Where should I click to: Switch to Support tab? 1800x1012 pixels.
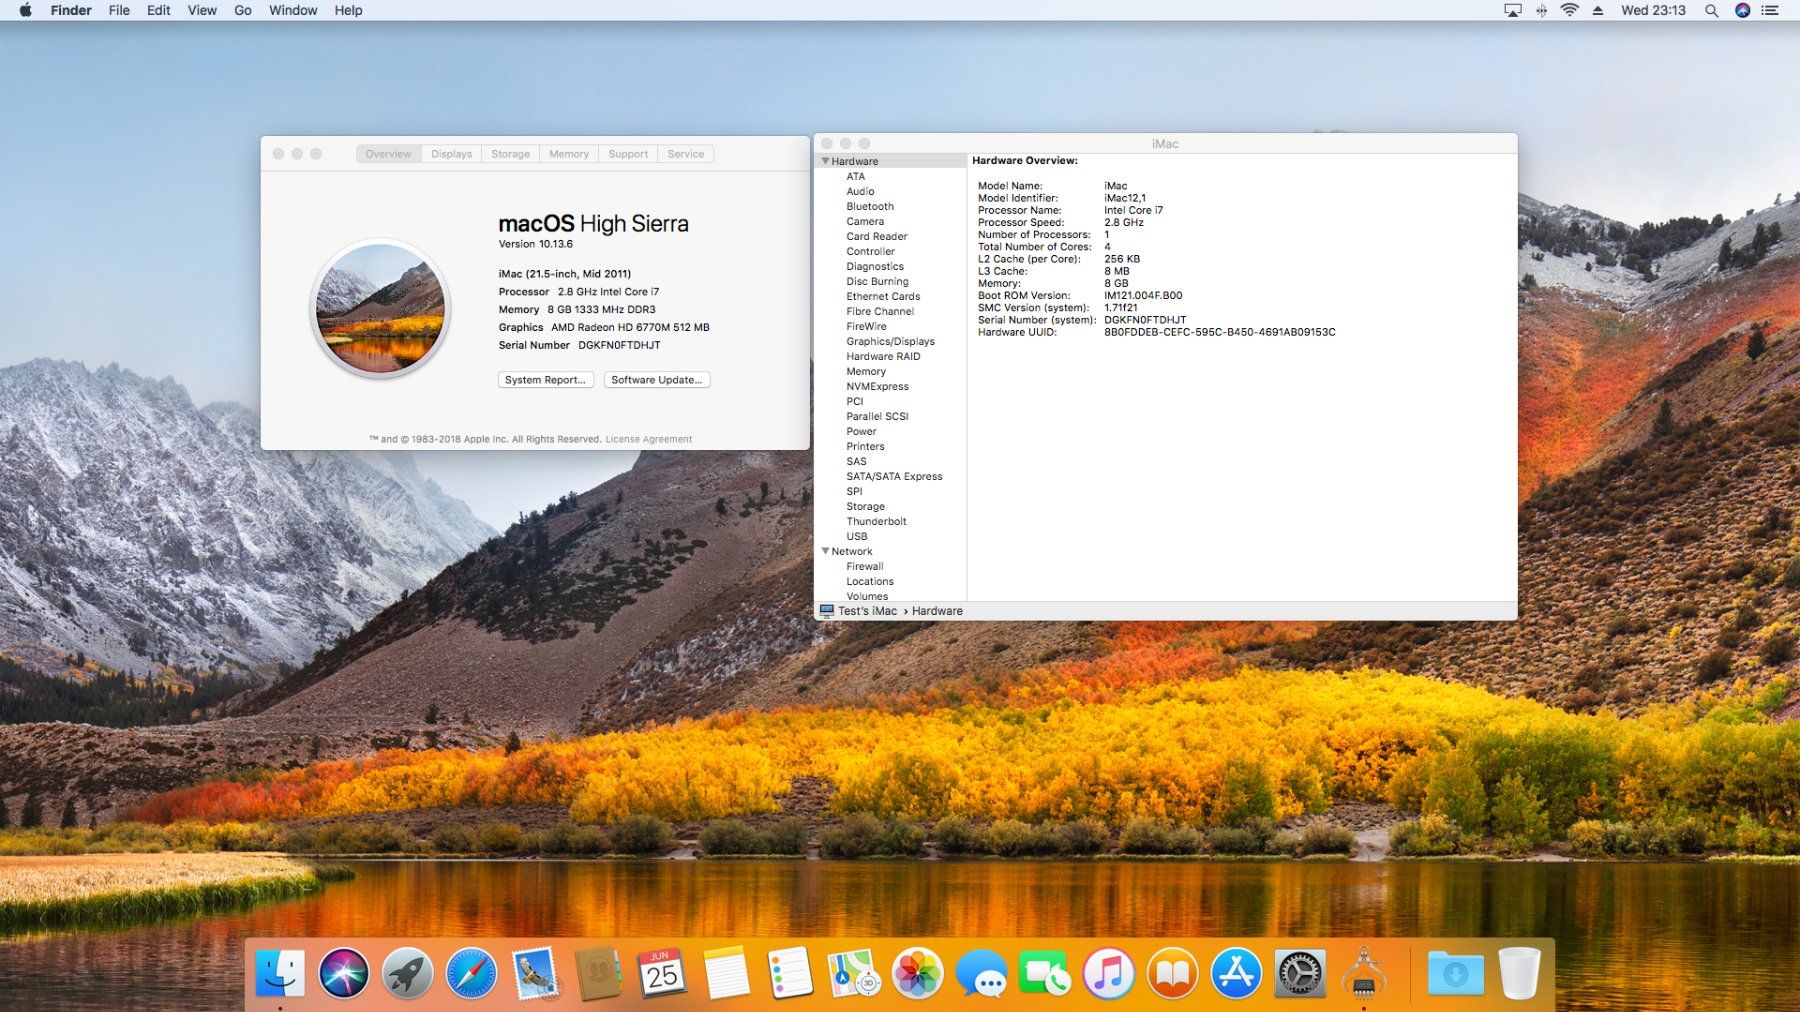tap(628, 154)
